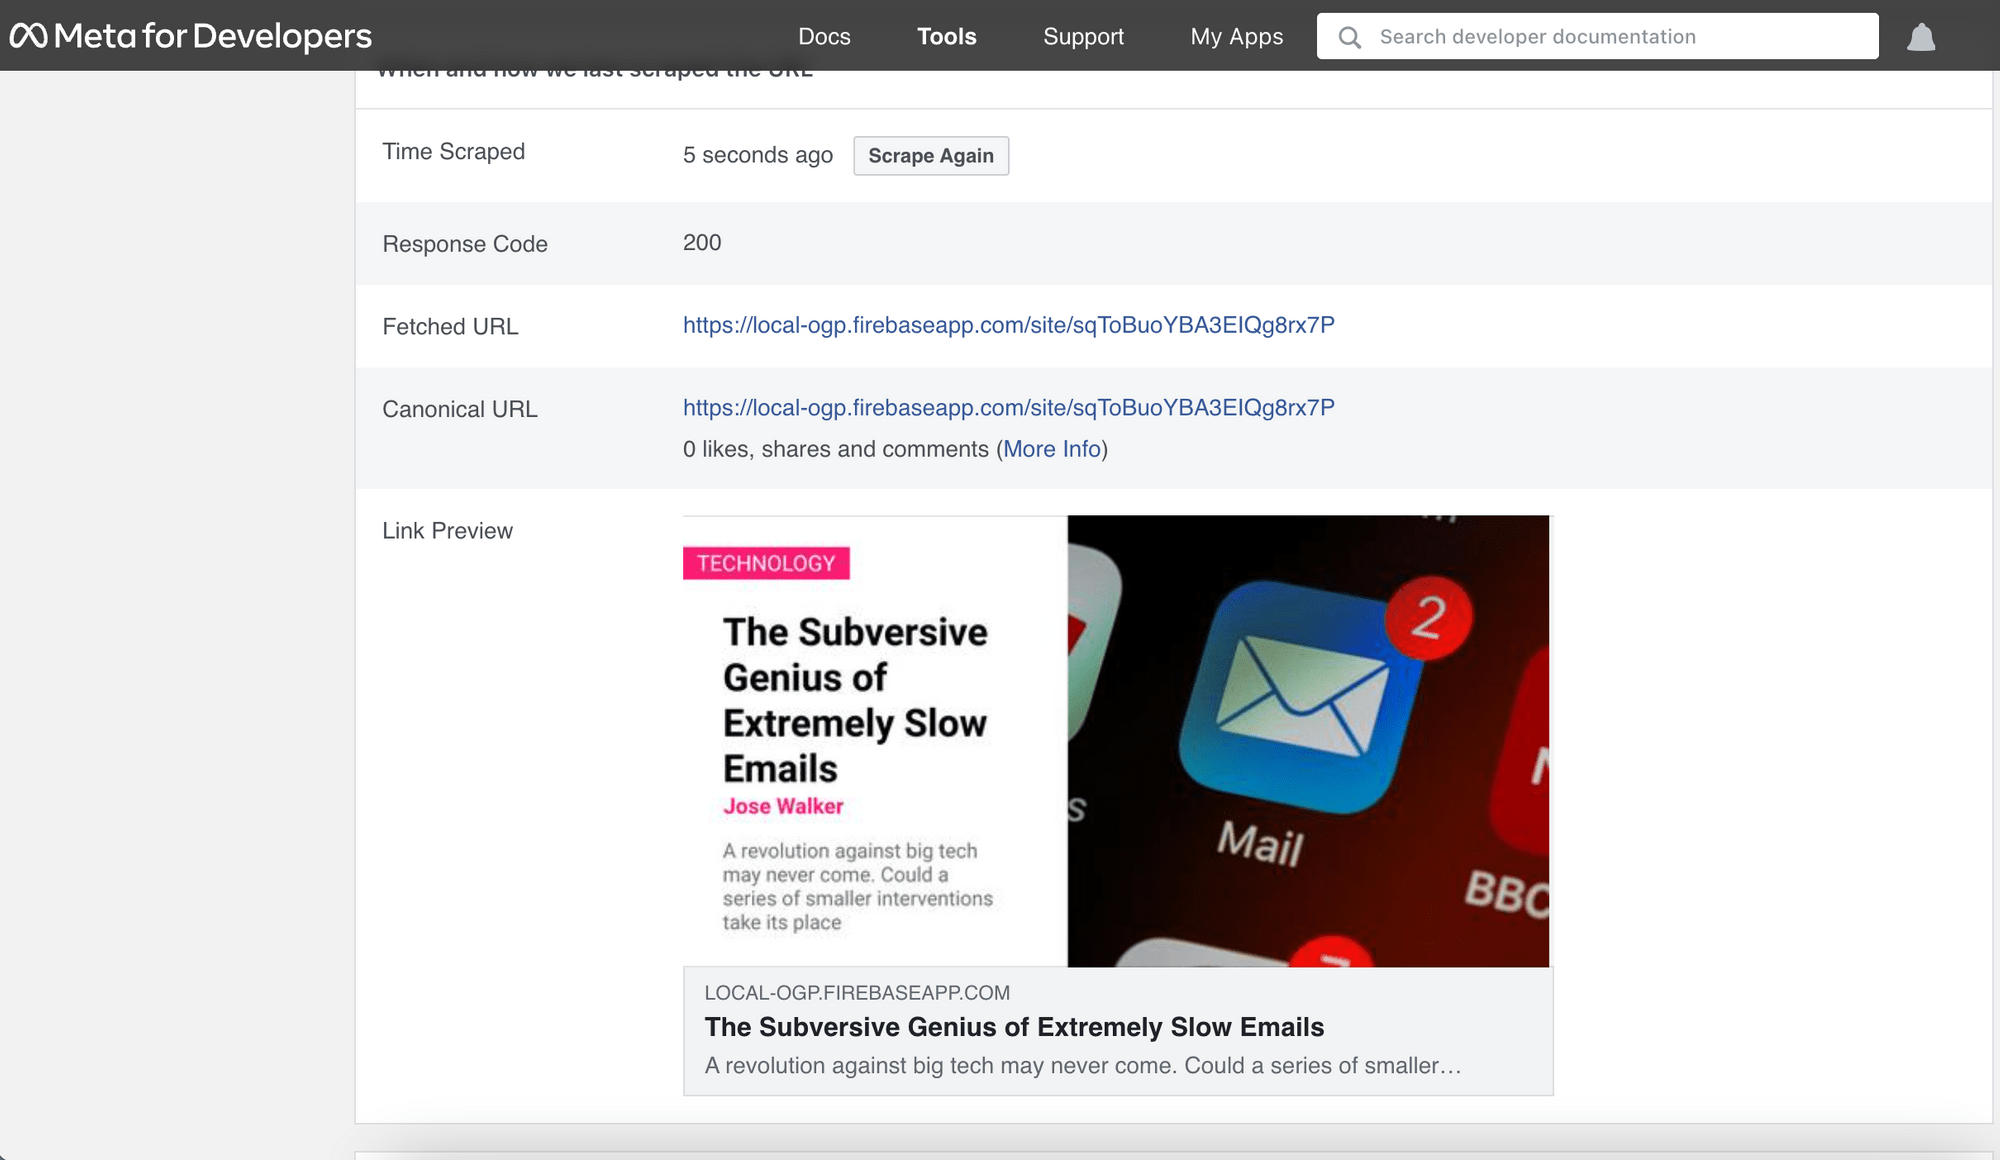Open the Fetched URL link

[x=1008, y=325]
